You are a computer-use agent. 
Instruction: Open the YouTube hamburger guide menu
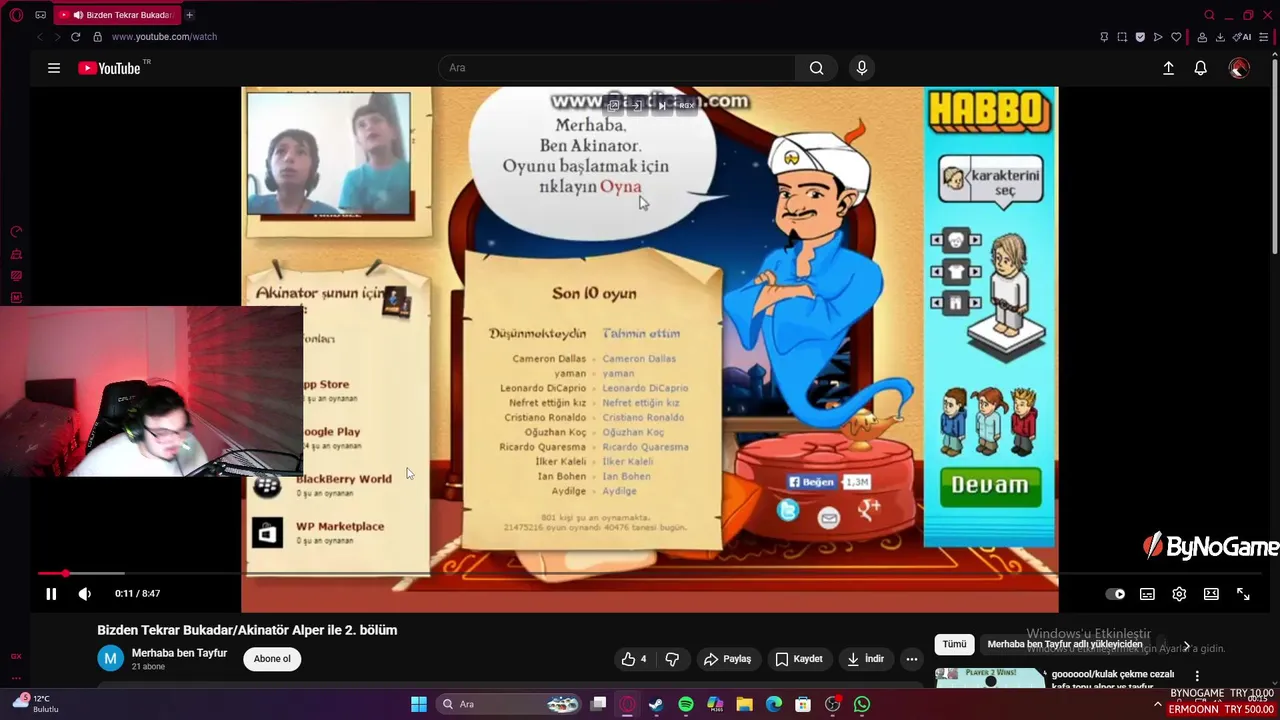point(54,68)
